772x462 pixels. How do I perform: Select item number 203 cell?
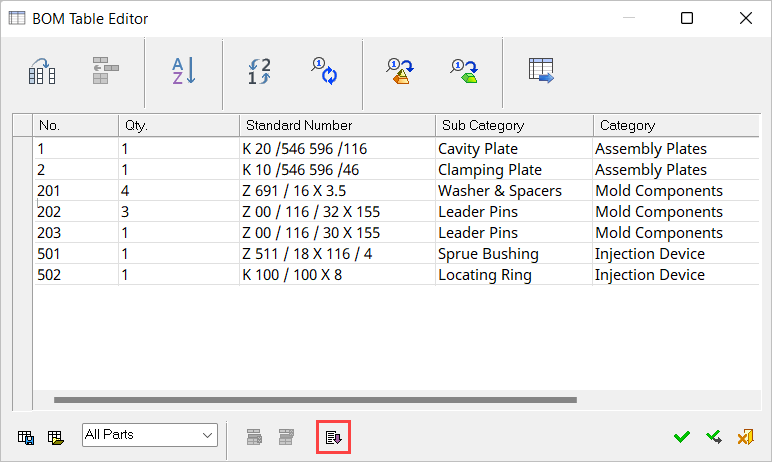pyautogui.click(x=75, y=233)
